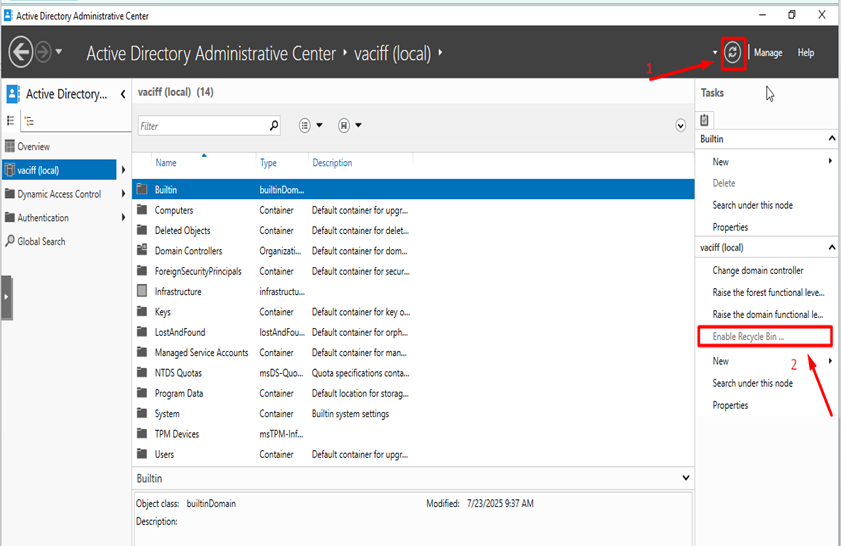Image resolution: width=841 pixels, height=546 pixels.
Task: Switch navigation pane to tree view
Action: click(x=29, y=120)
